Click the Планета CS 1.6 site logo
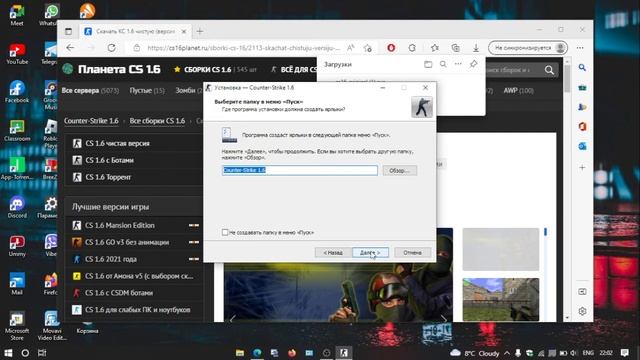640x360 pixels. (x=111, y=69)
